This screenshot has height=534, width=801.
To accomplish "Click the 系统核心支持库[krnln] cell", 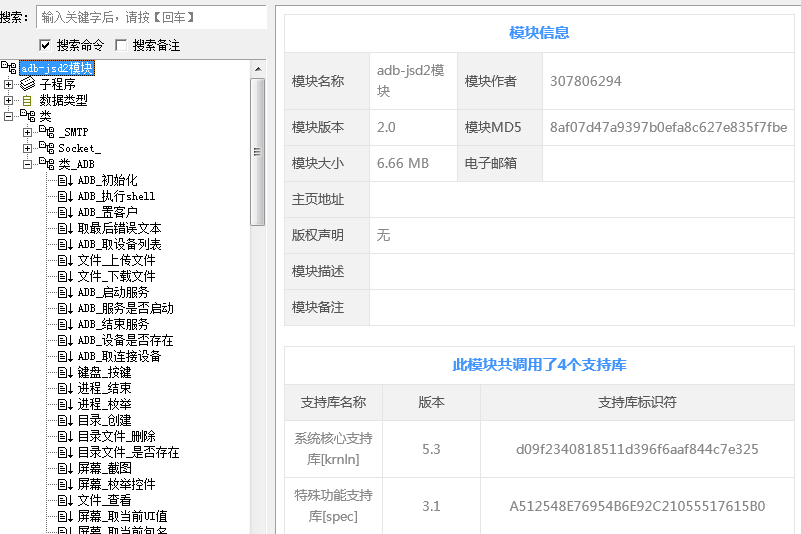I will click(334, 449).
